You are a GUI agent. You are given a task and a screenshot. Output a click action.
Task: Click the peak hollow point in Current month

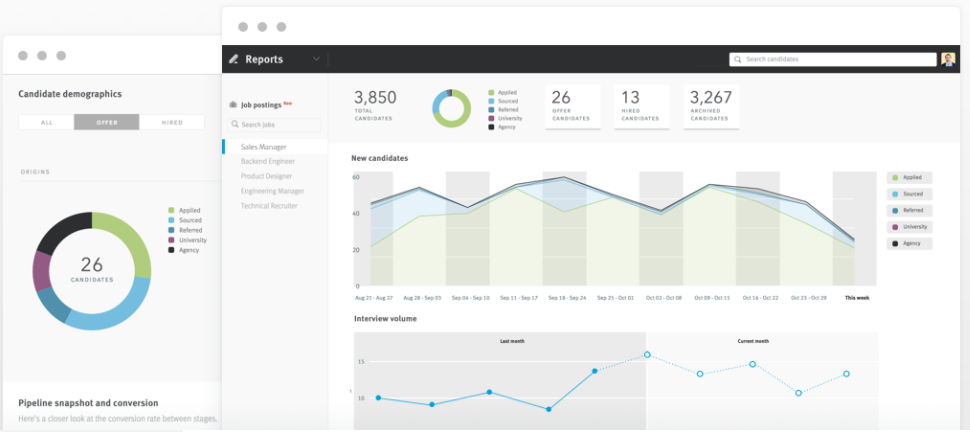click(647, 355)
